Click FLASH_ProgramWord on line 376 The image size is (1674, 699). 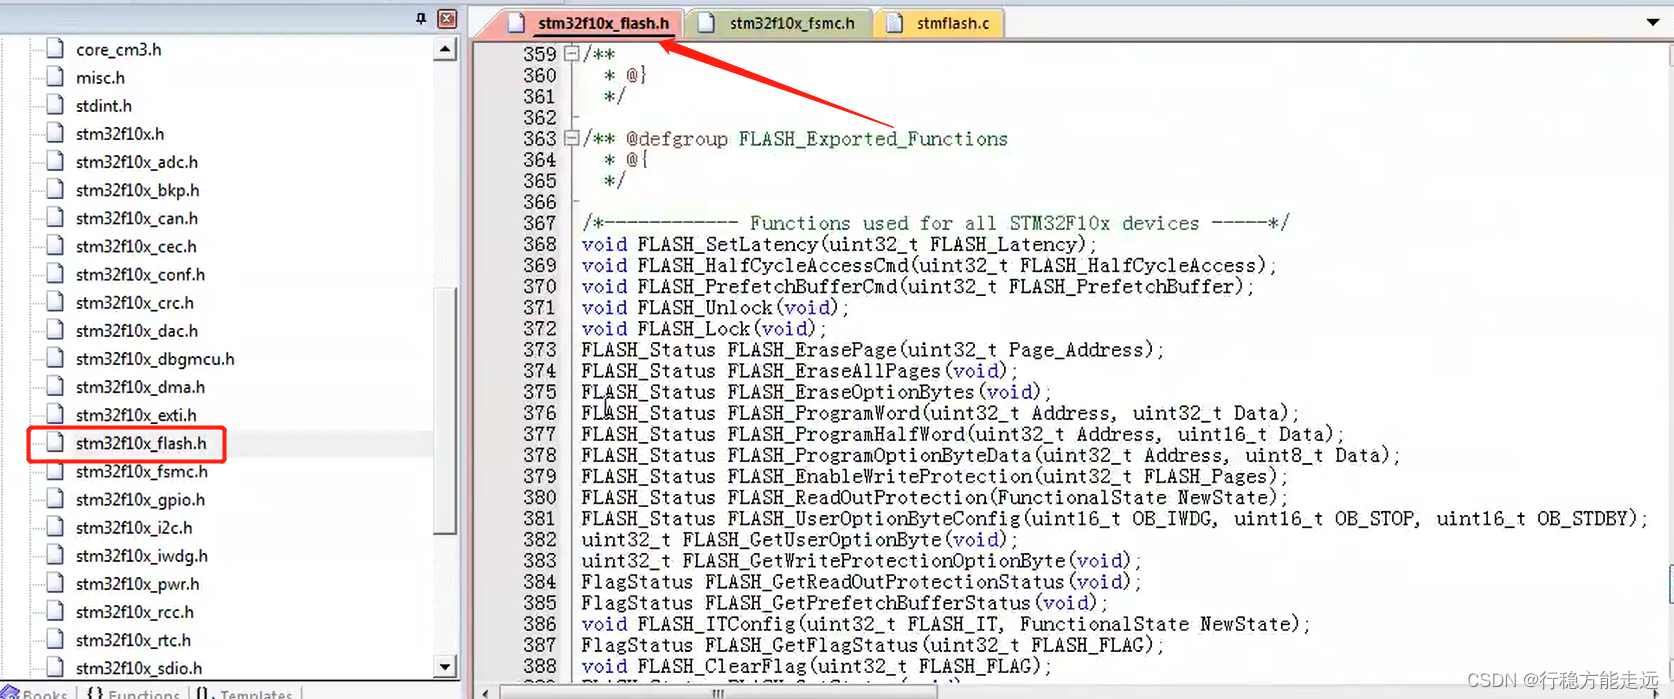pos(824,413)
